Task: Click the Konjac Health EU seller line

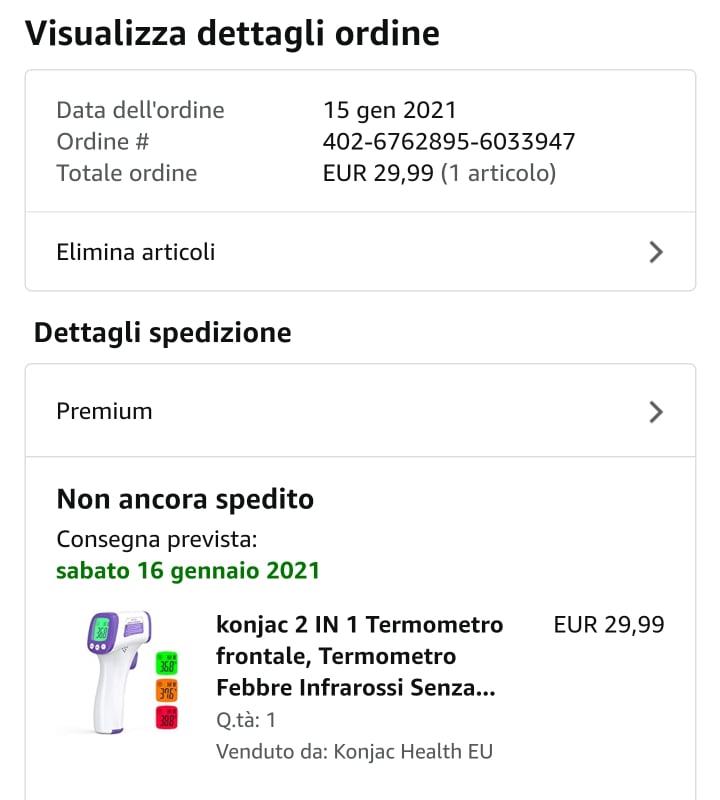Action: 355,752
